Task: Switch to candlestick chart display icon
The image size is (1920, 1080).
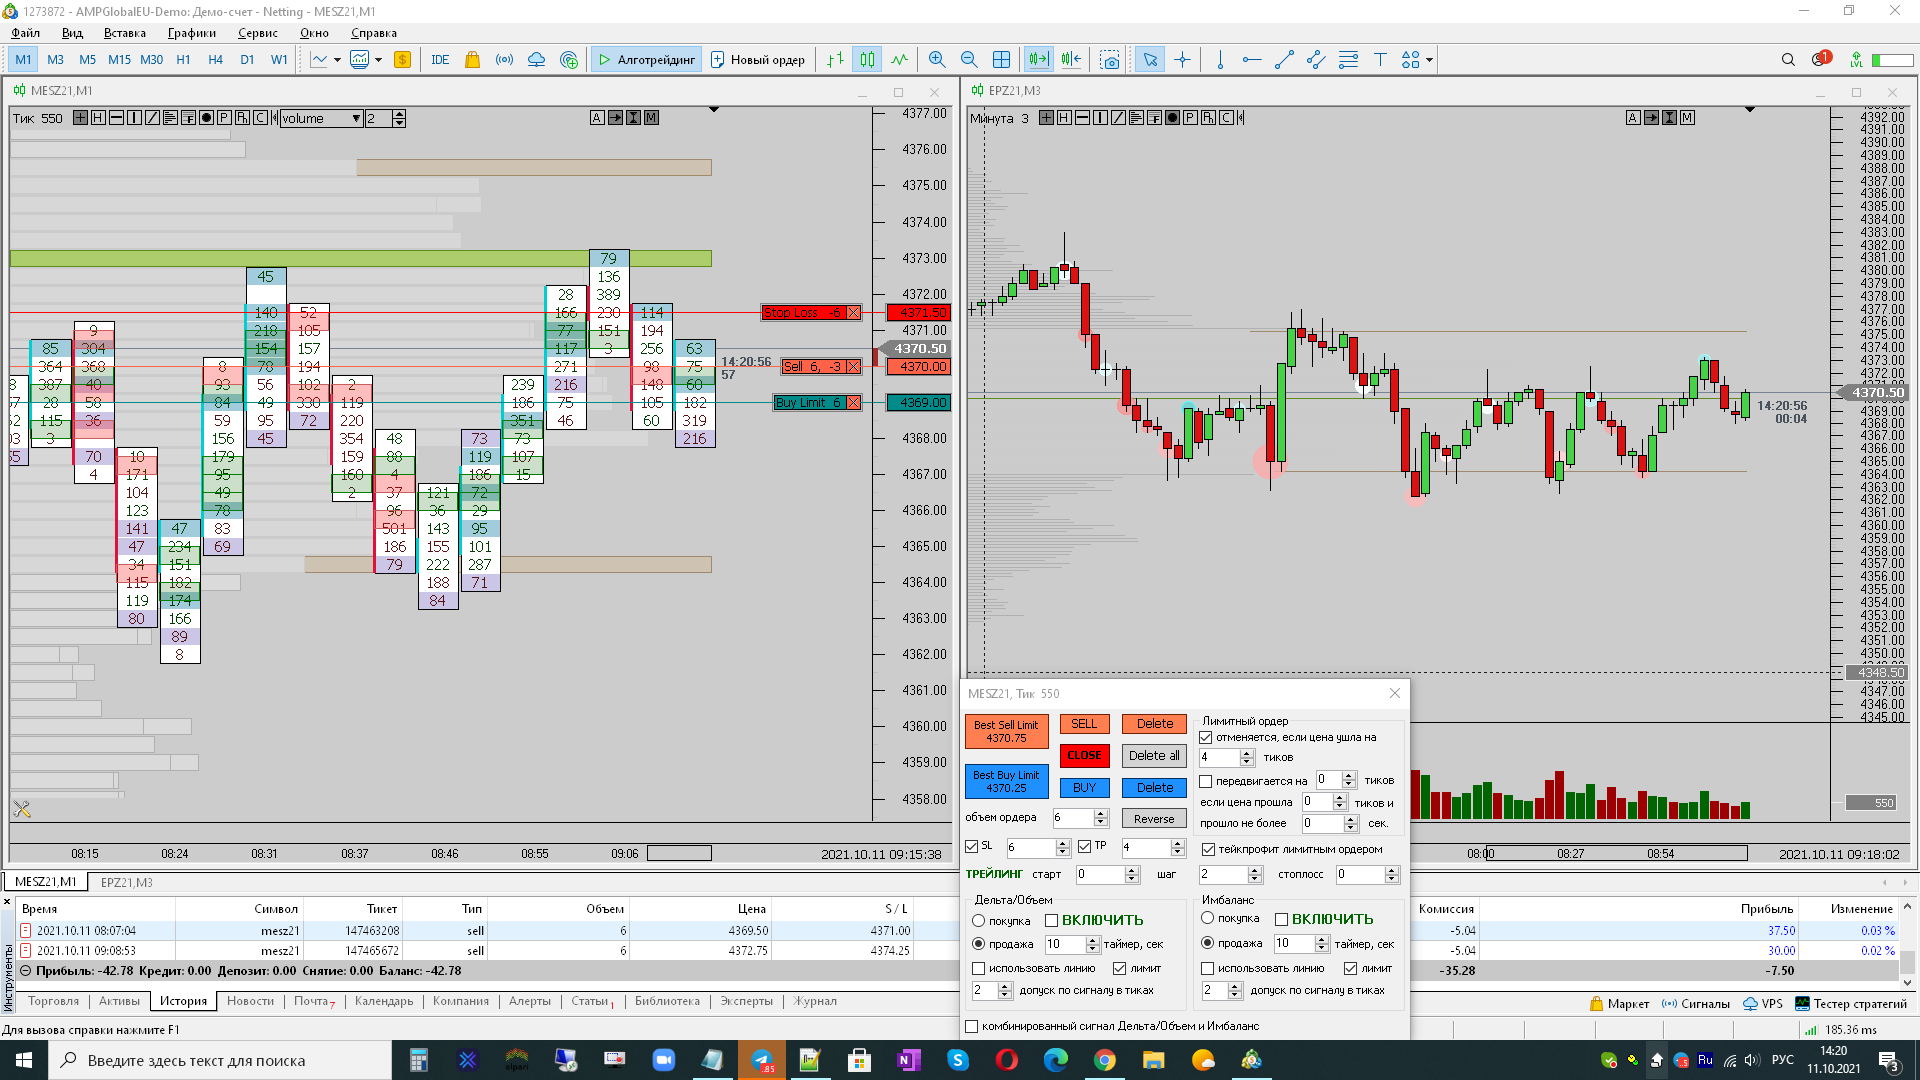Action: pos(867,60)
